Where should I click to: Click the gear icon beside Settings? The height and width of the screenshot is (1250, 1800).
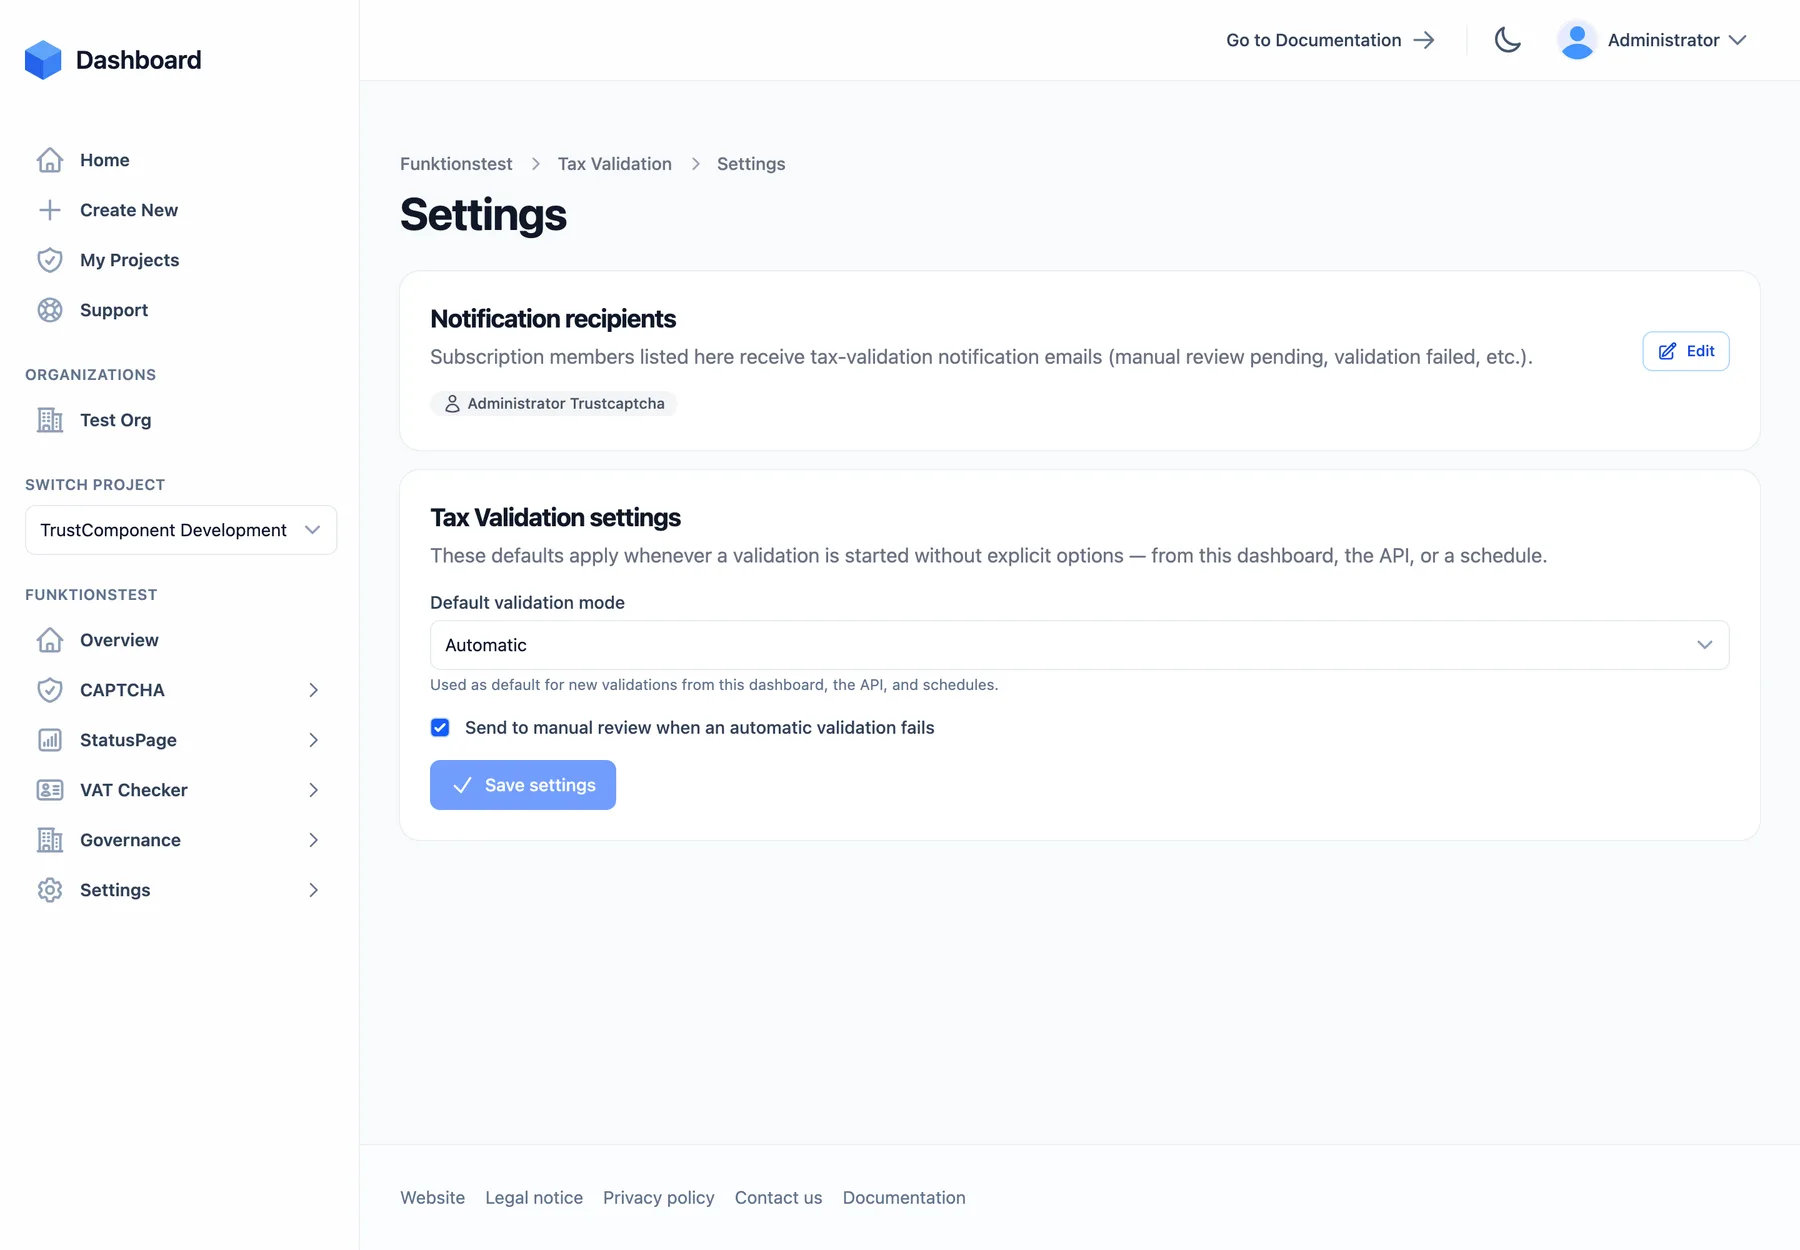click(x=50, y=890)
